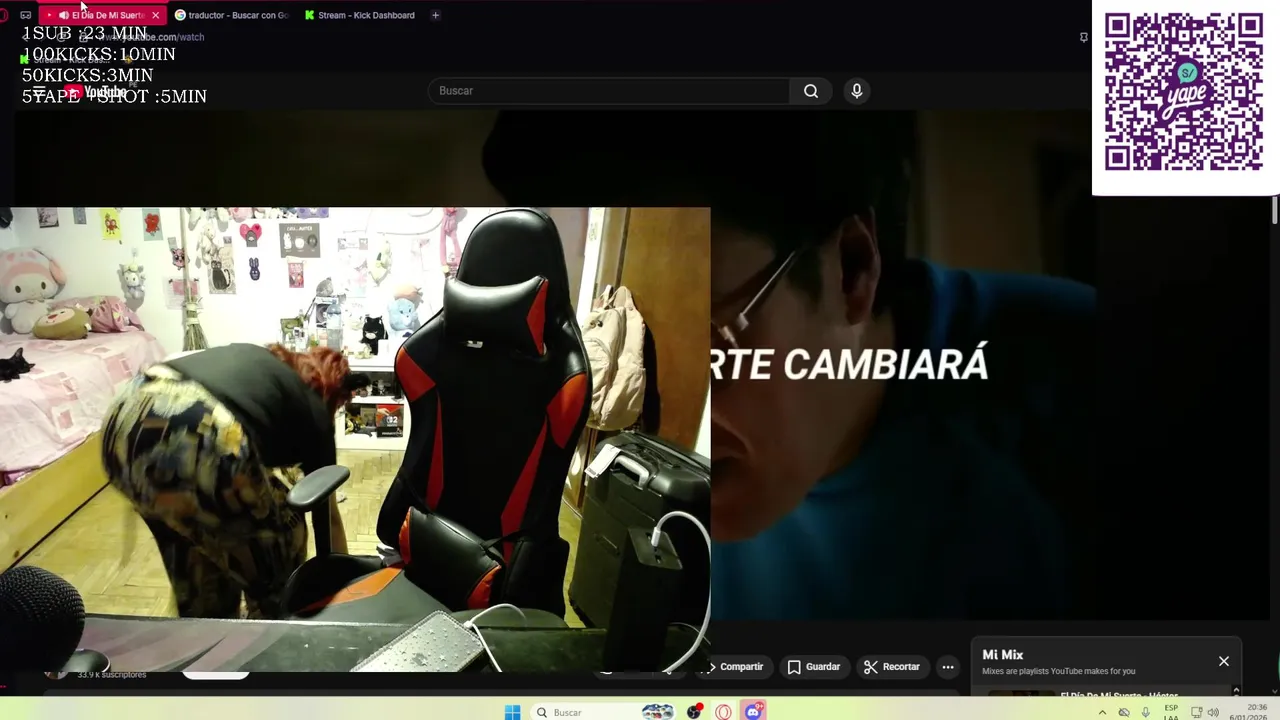
Task: Open OBS Studio taskbar icon
Action: [694, 712]
